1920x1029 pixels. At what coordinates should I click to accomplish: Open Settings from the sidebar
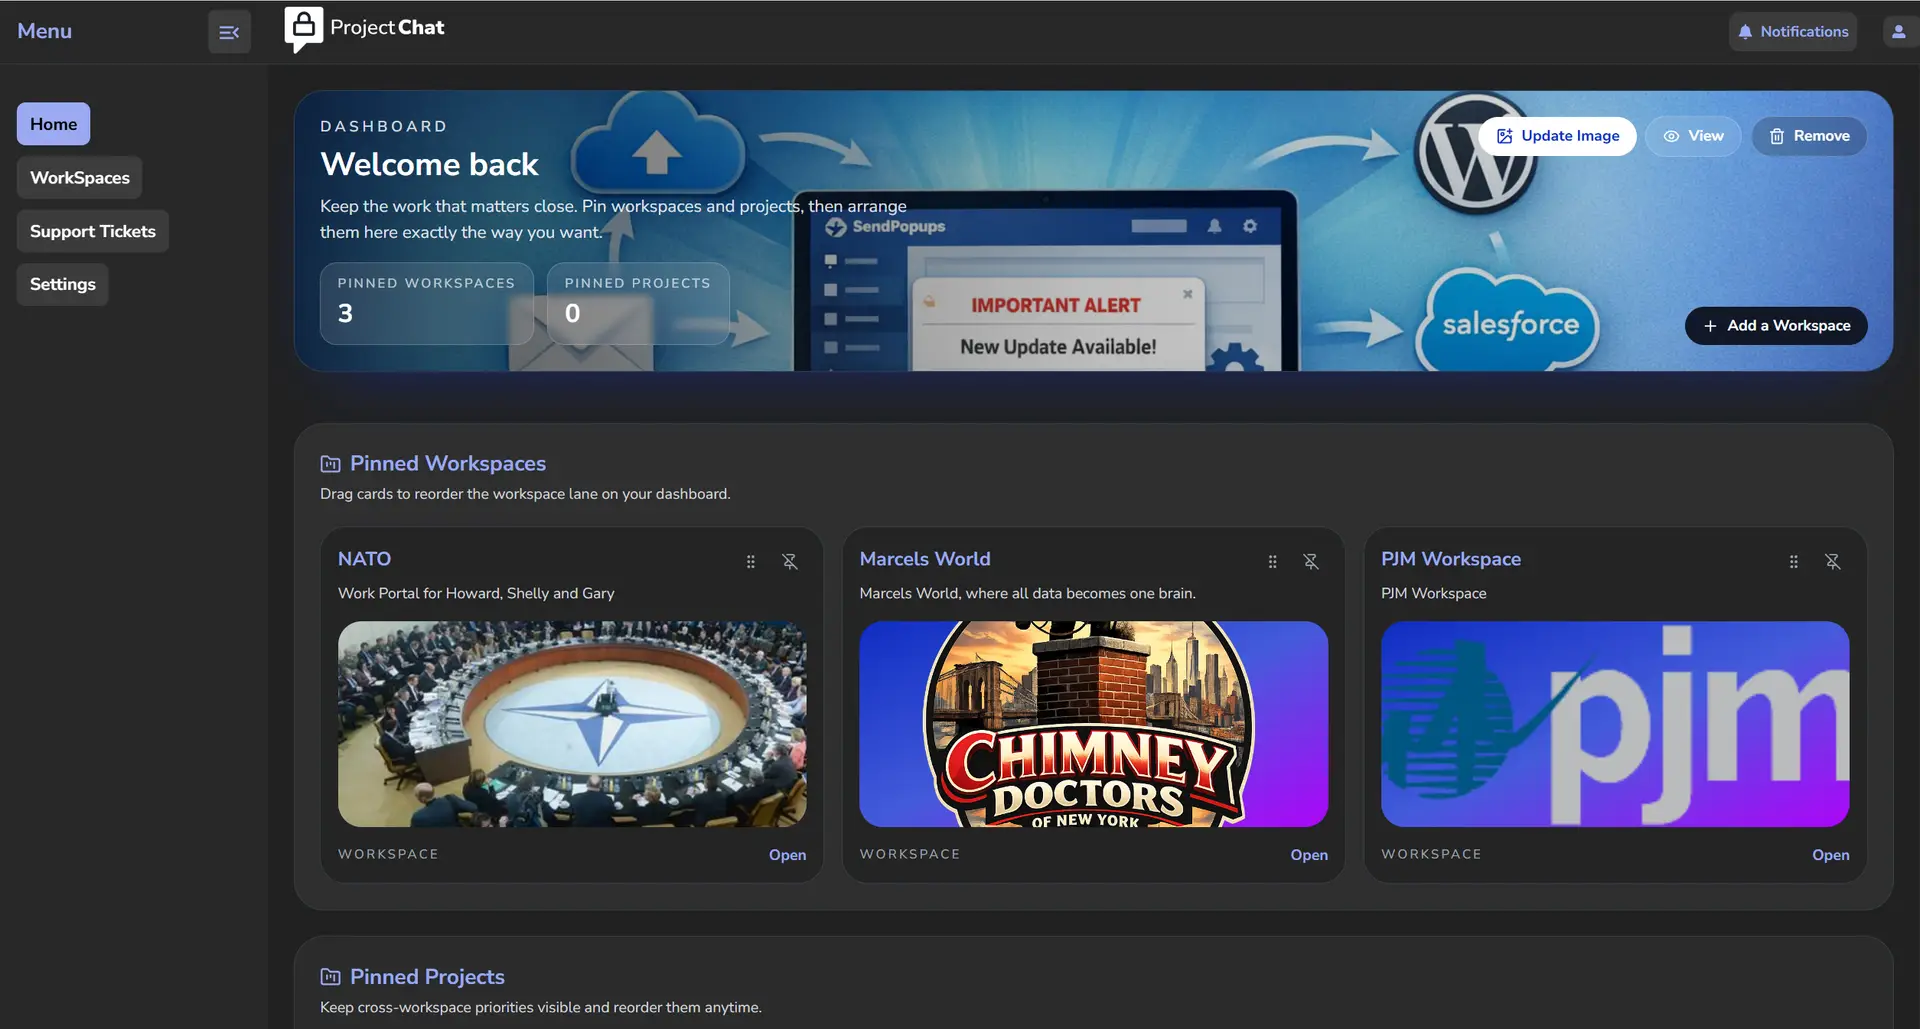click(63, 284)
